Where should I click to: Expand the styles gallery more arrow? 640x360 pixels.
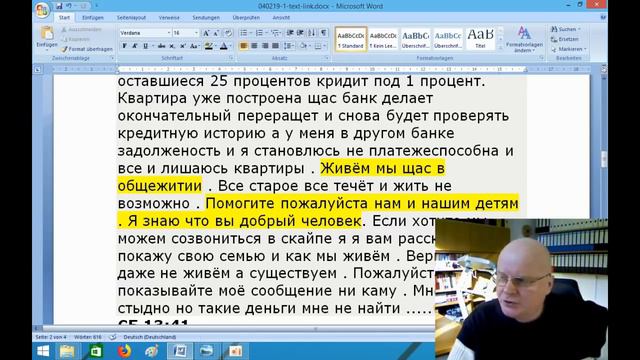click(x=501, y=48)
